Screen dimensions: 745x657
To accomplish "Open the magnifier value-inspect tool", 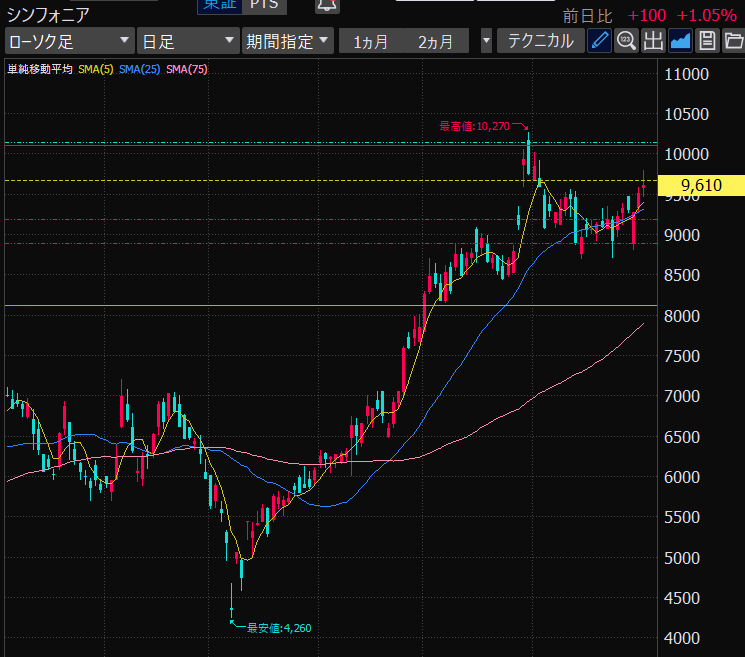I will 626,41.
